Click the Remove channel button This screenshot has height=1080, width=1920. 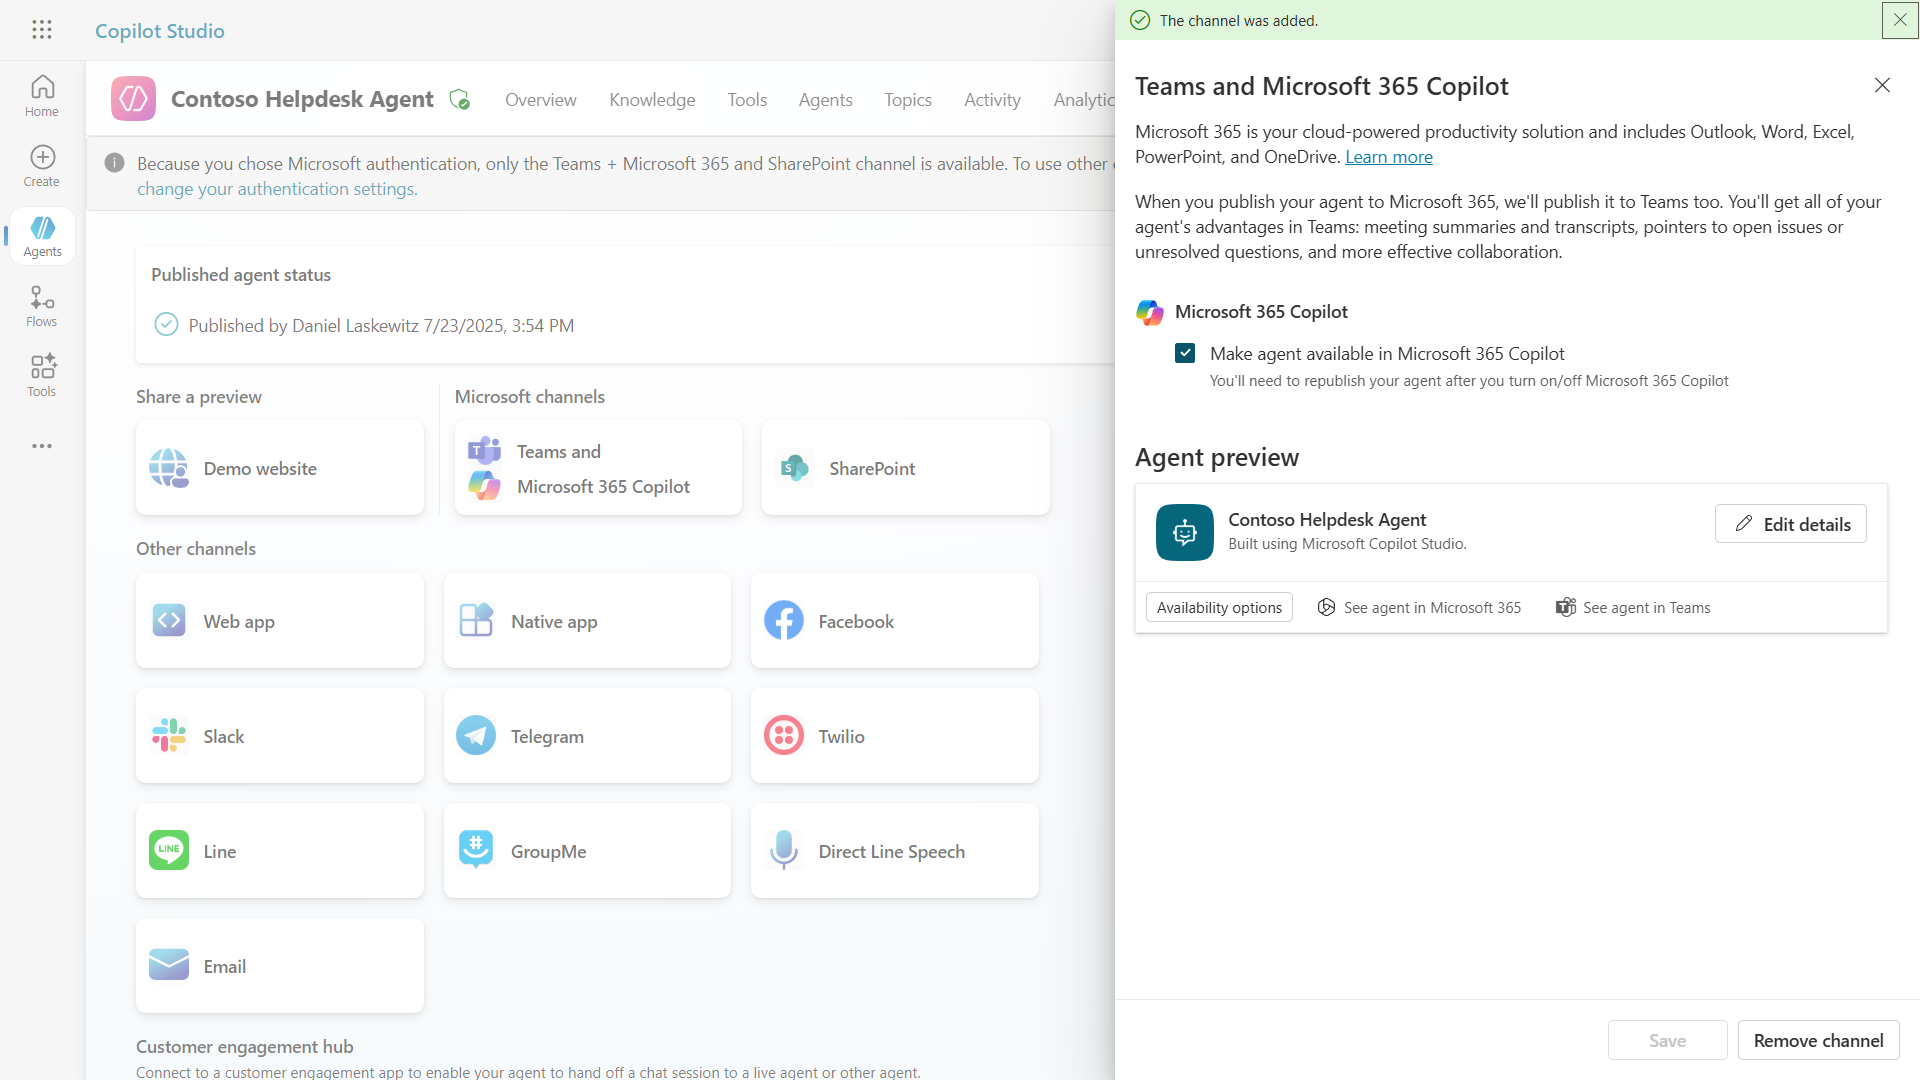pyautogui.click(x=1818, y=1040)
